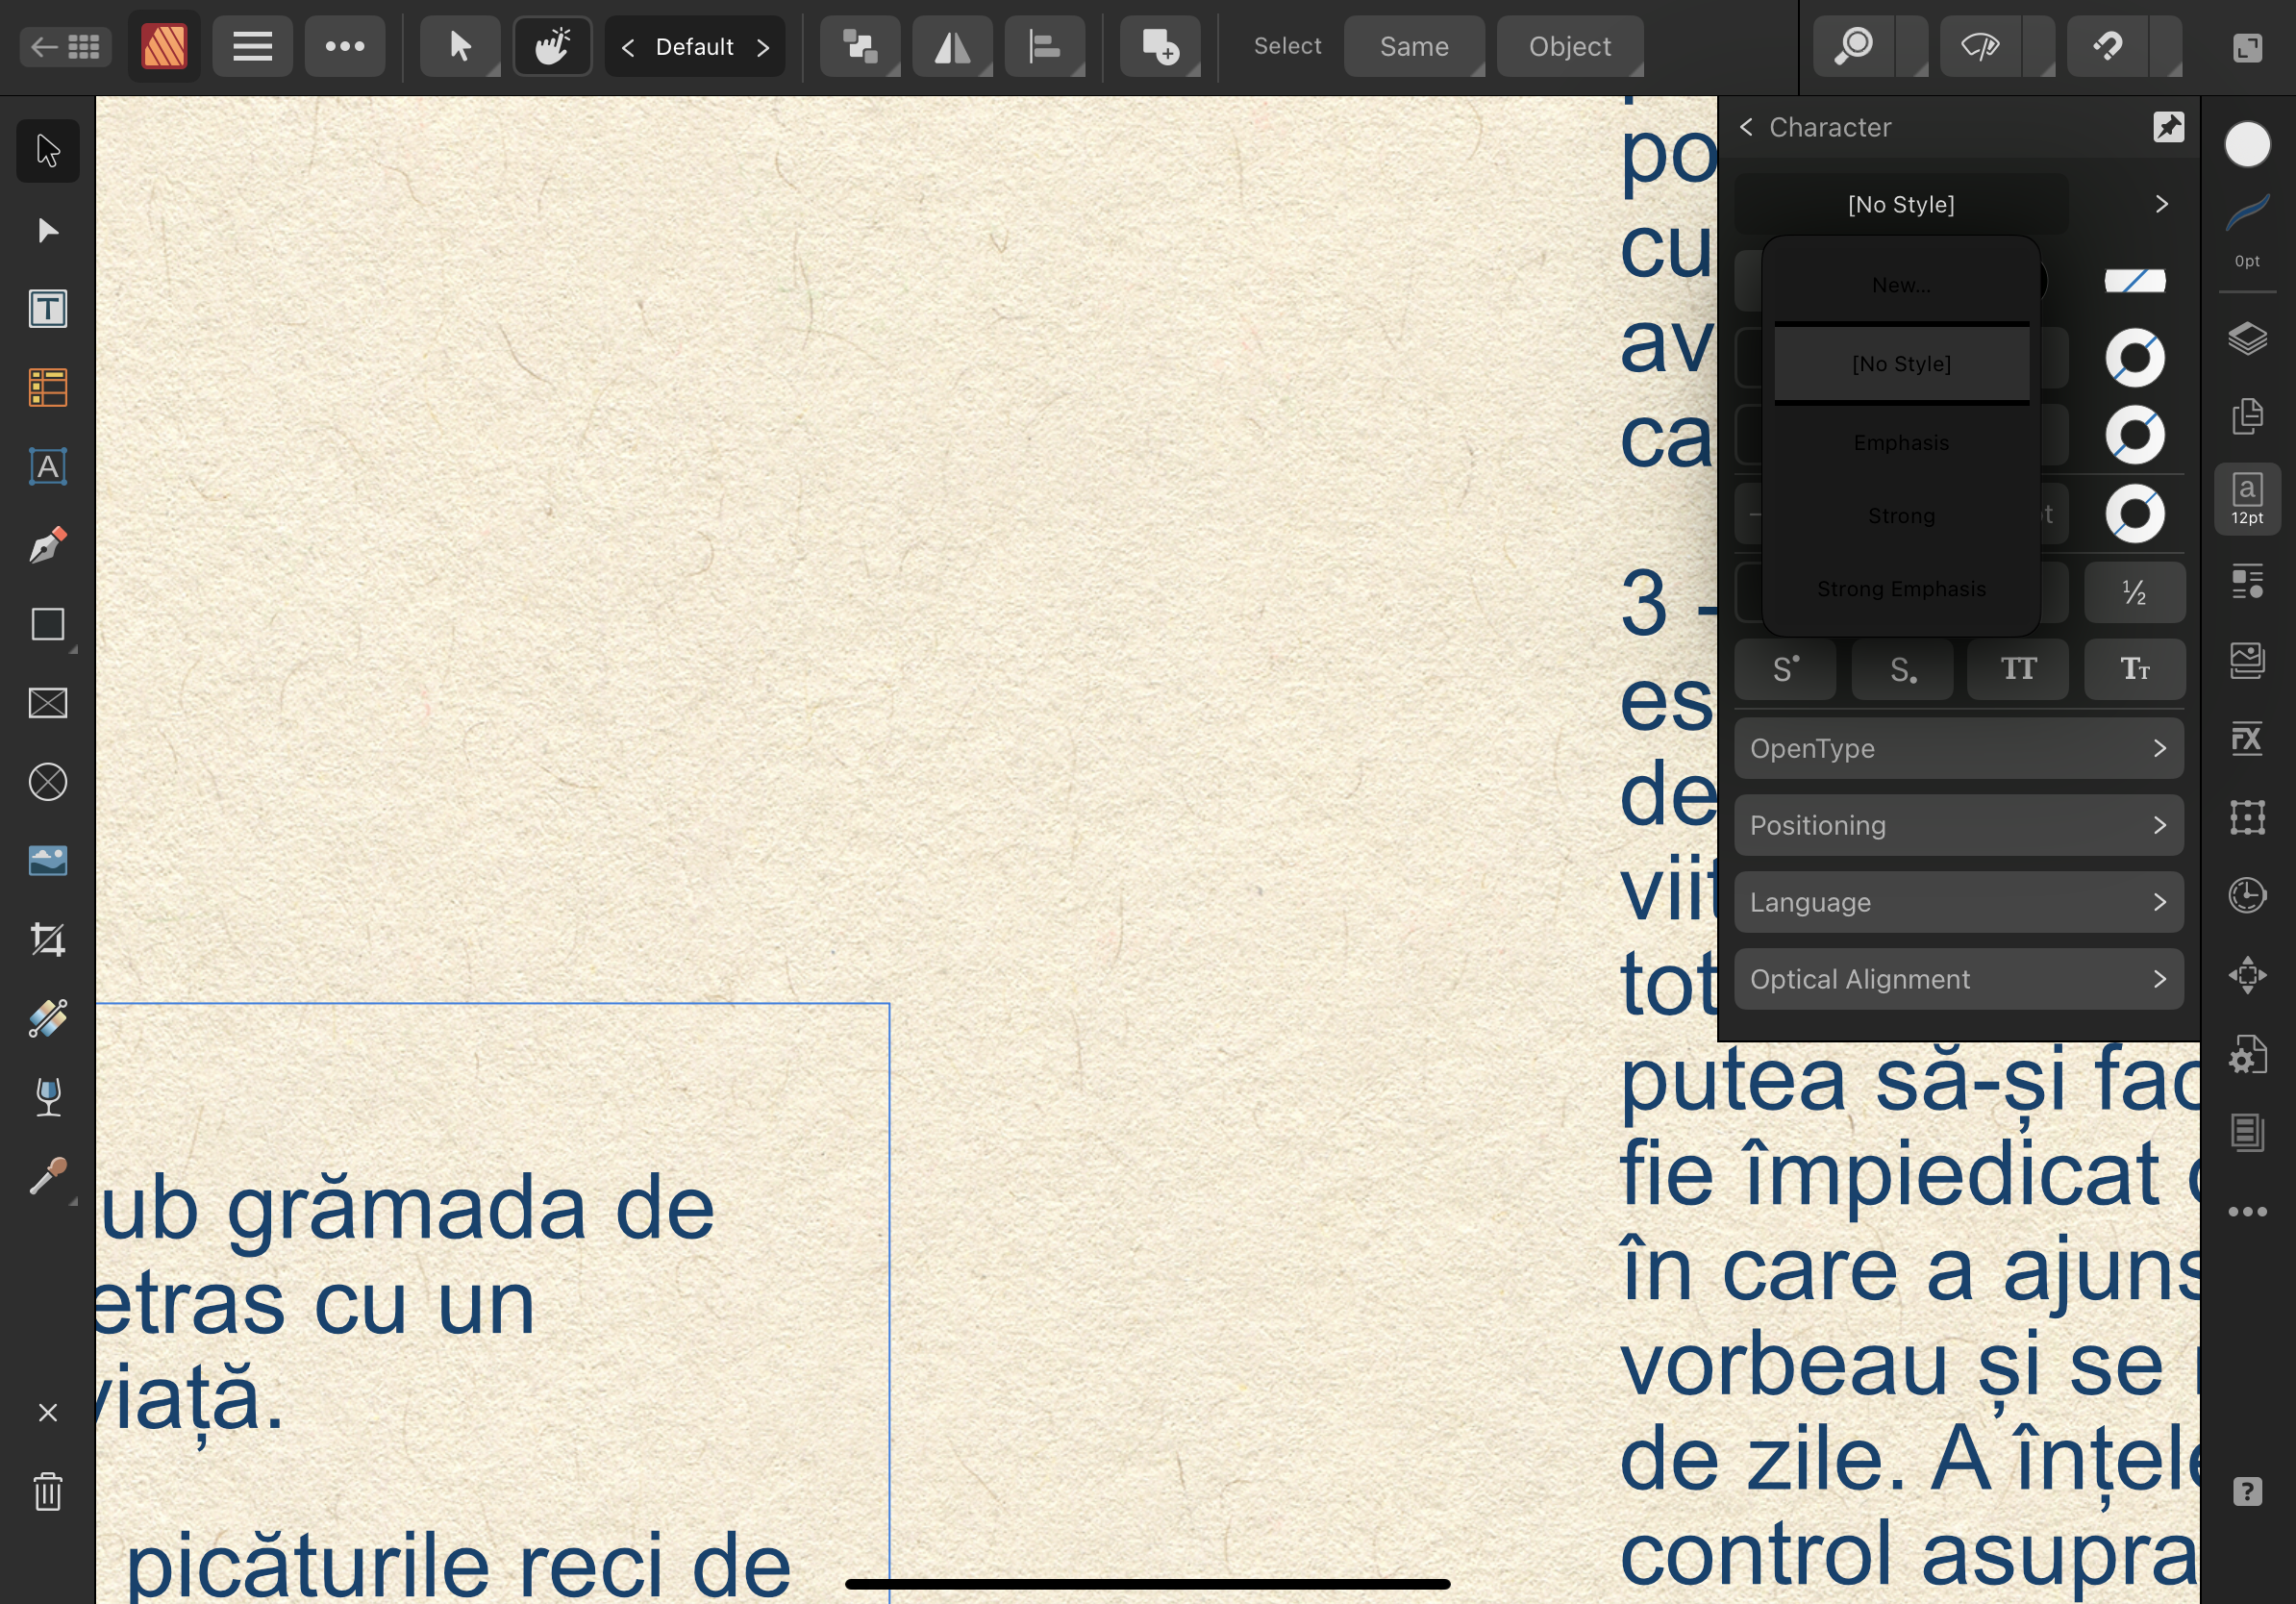This screenshot has height=1604, width=2296.
Task: Select the Picture Frame Rectangle tool
Action: click(47, 703)
